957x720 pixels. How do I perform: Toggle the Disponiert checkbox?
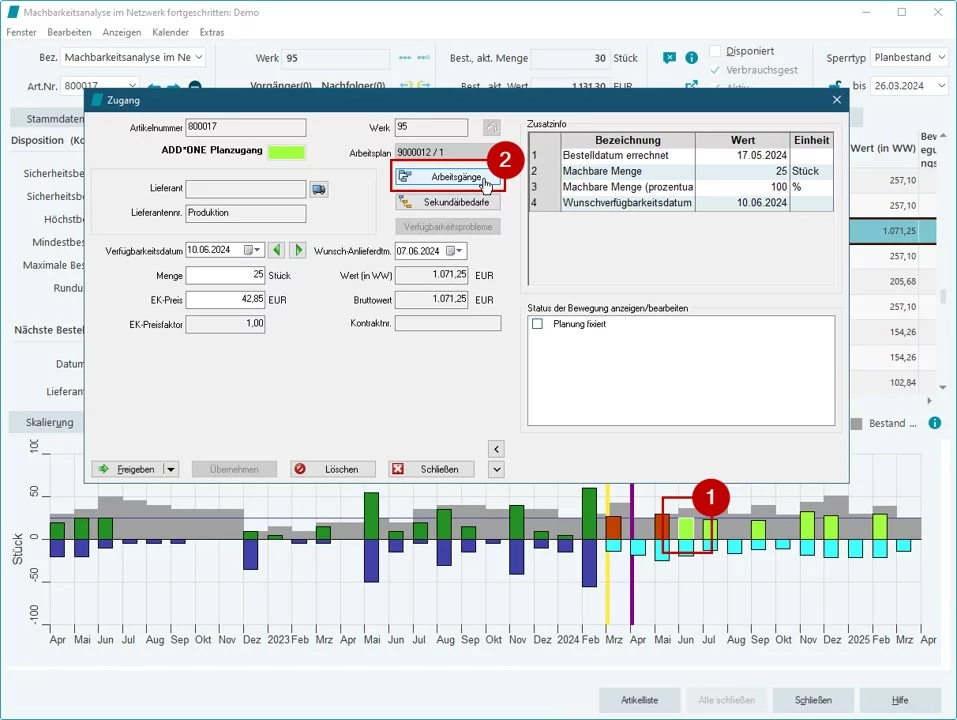(x=715, y=51)
